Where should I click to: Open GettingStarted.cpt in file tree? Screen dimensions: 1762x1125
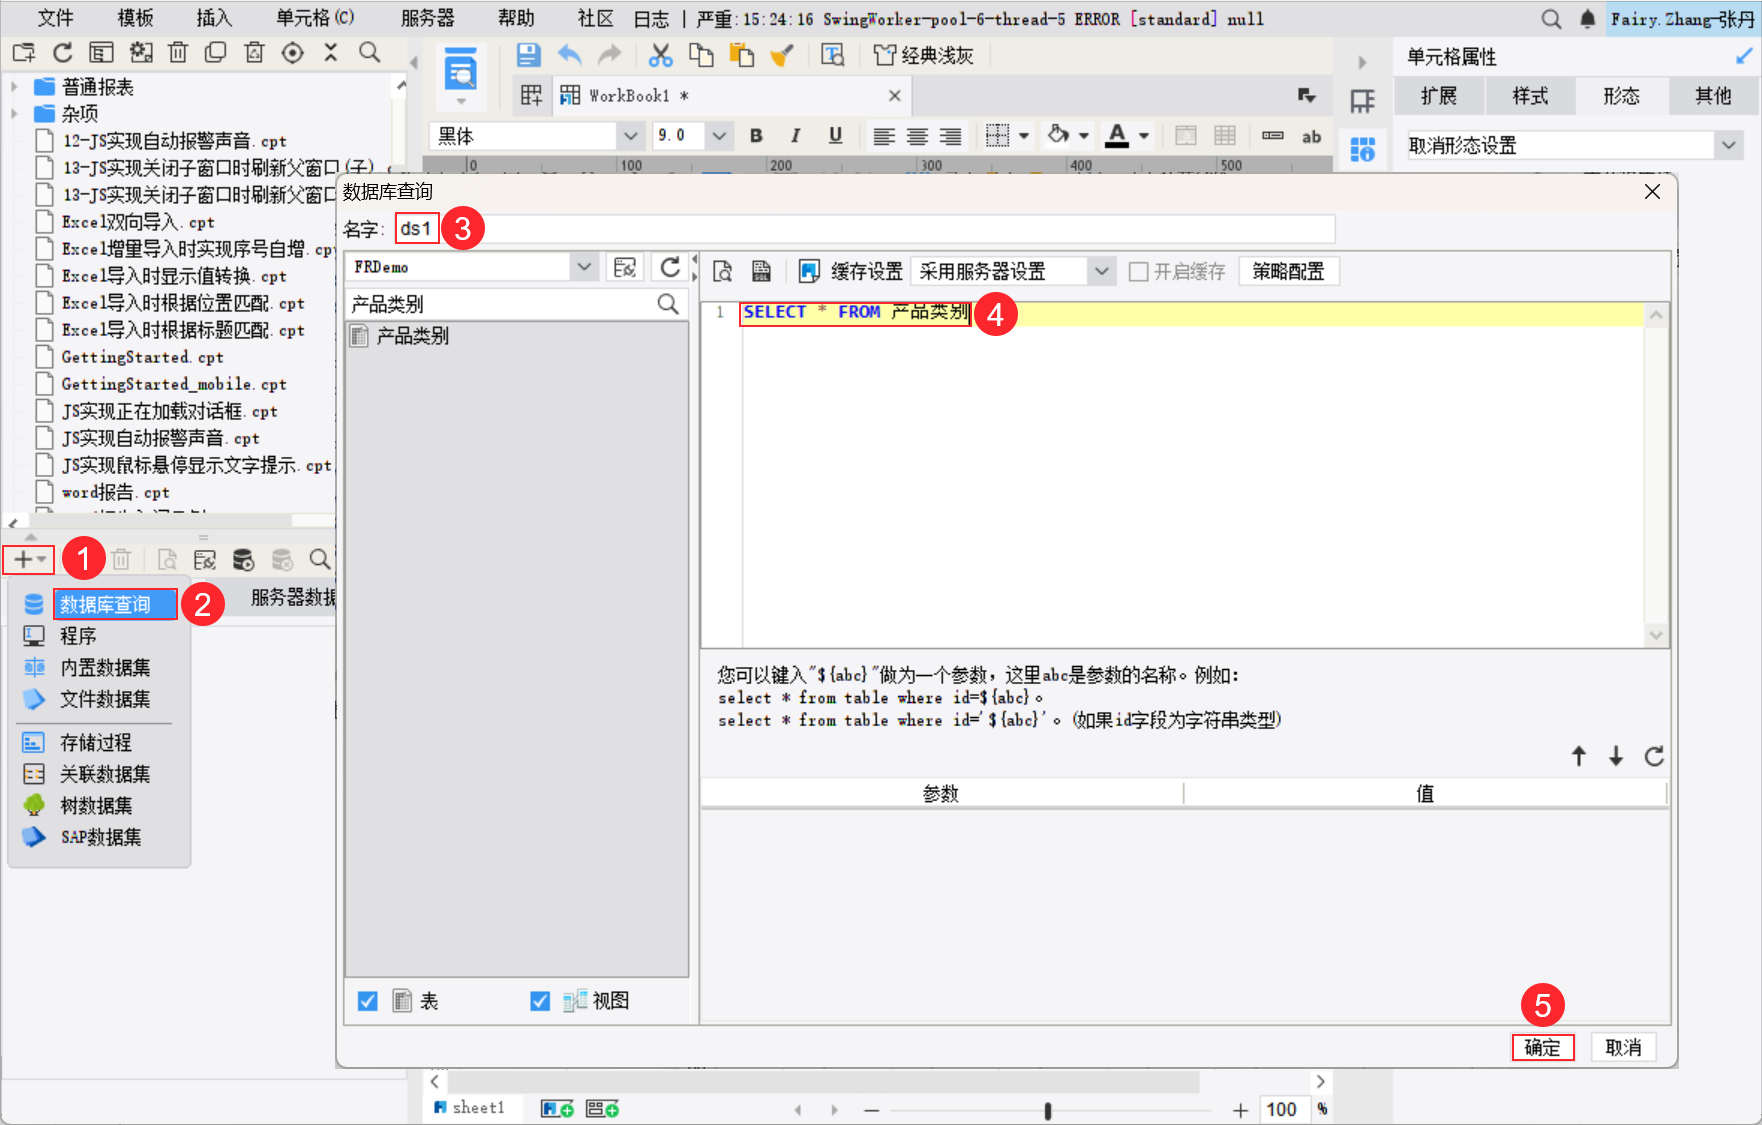142,357
